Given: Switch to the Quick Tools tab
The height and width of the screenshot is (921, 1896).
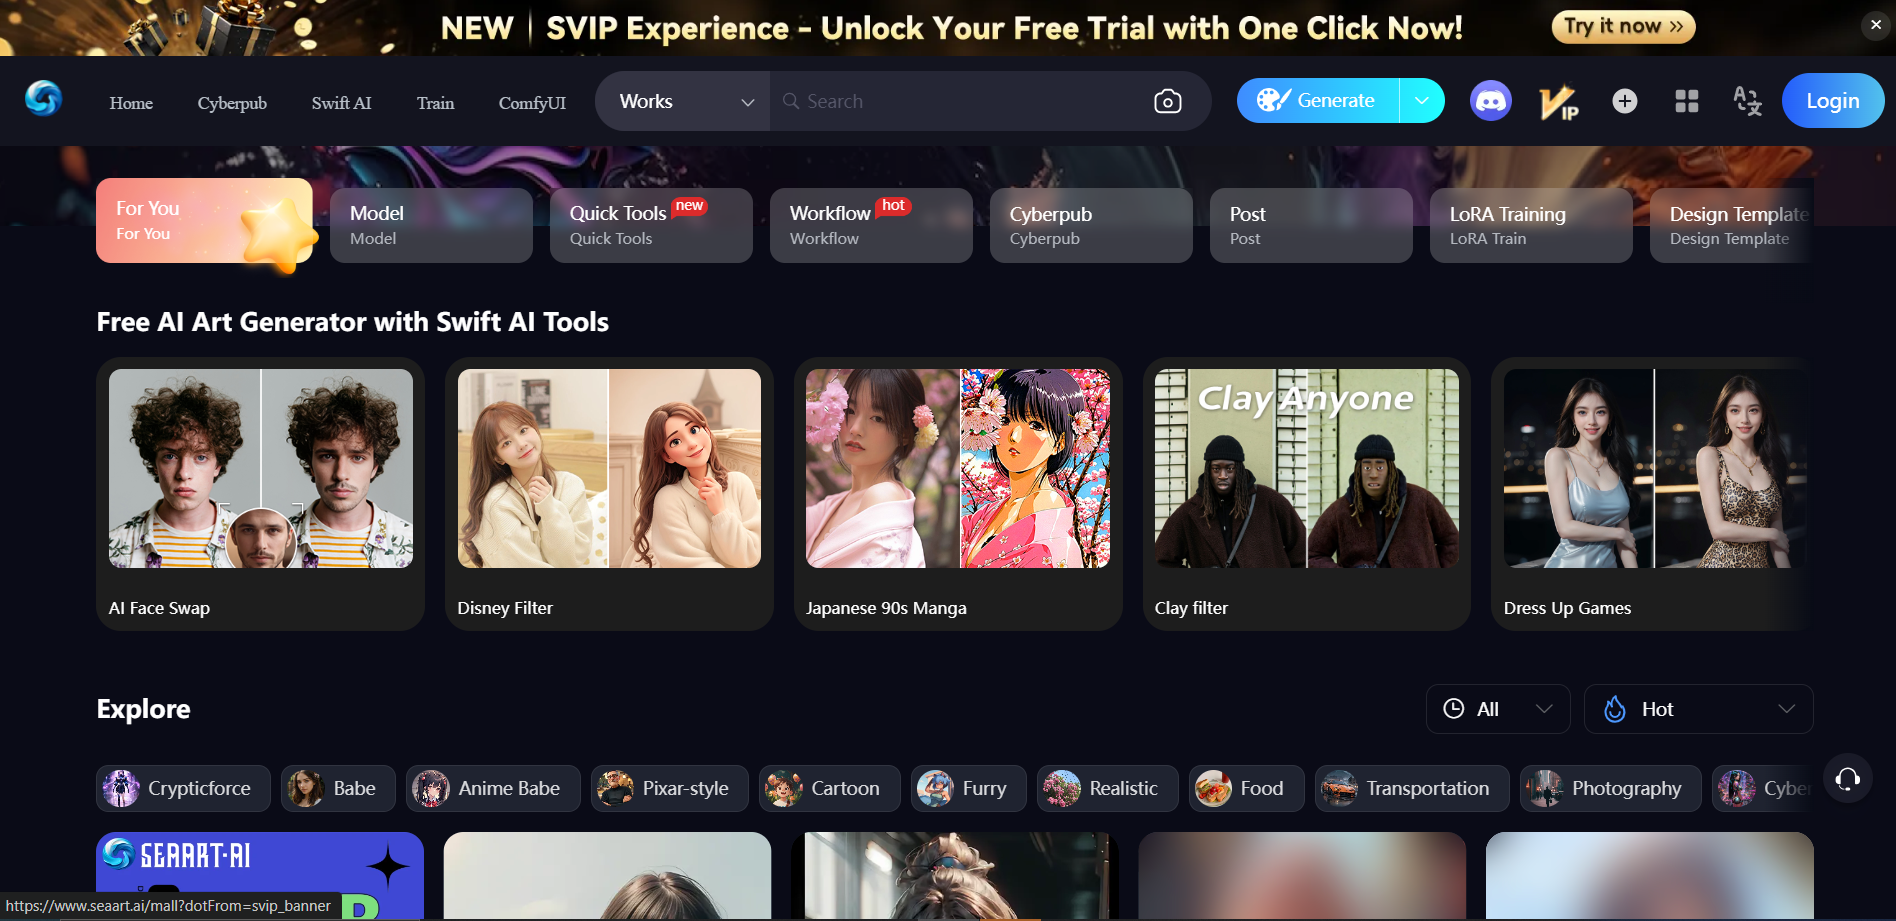Looking at the screenshot, I should point(651,225).
